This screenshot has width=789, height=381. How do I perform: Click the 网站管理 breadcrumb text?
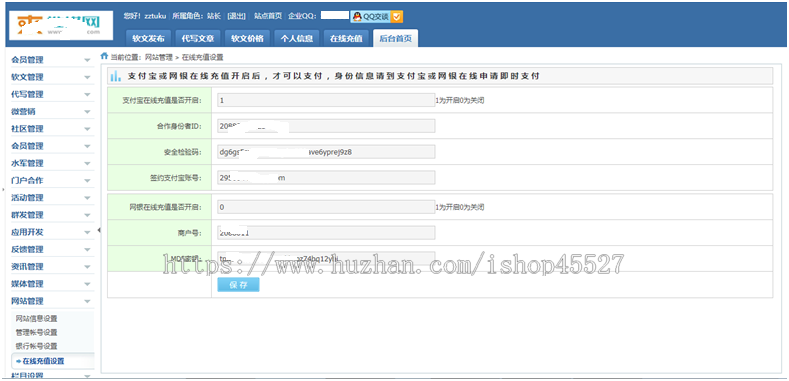(159, 57)
